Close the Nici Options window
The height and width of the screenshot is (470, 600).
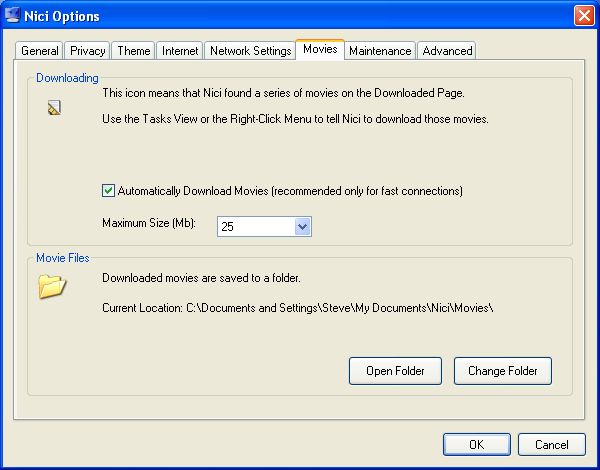click(x=583, y=16)
